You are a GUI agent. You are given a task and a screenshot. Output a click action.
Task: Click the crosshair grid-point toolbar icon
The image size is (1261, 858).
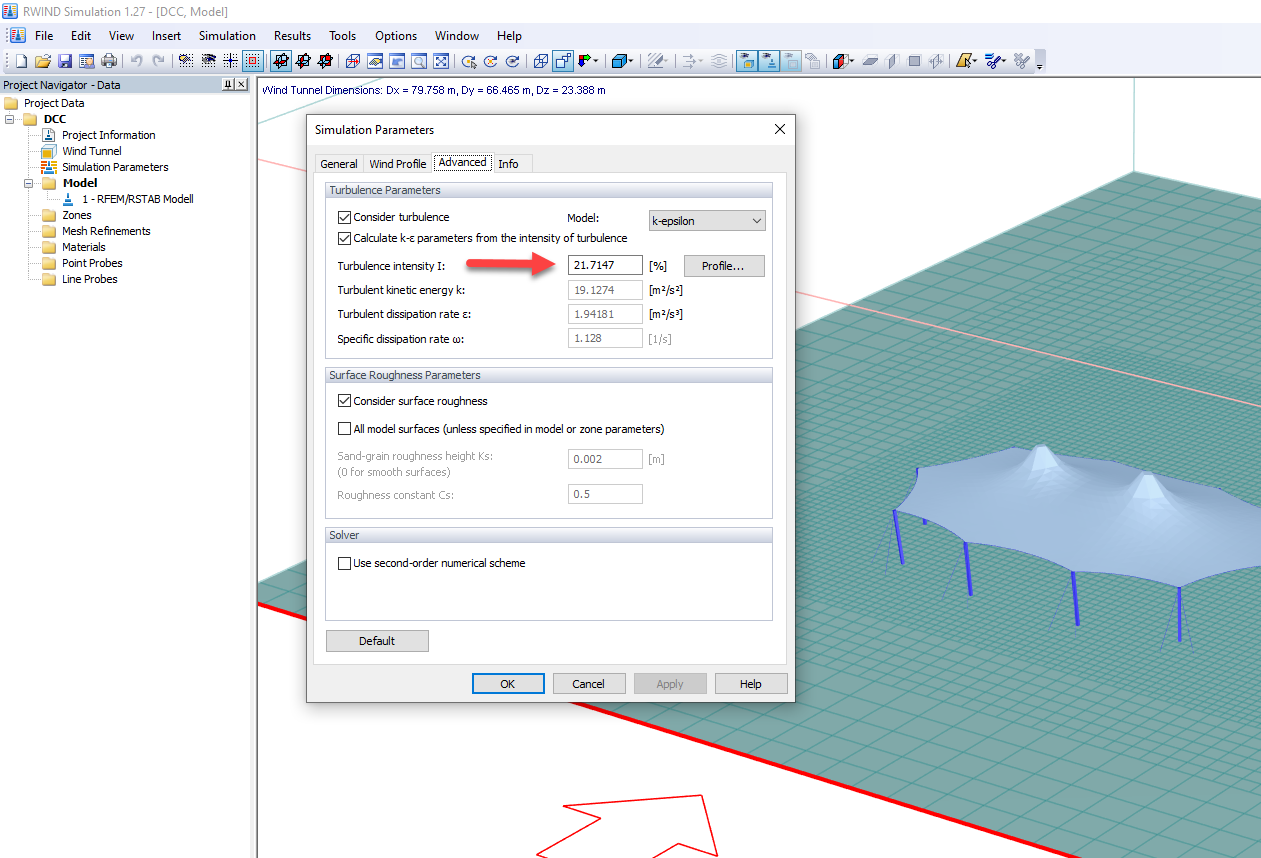click(230, 61)
